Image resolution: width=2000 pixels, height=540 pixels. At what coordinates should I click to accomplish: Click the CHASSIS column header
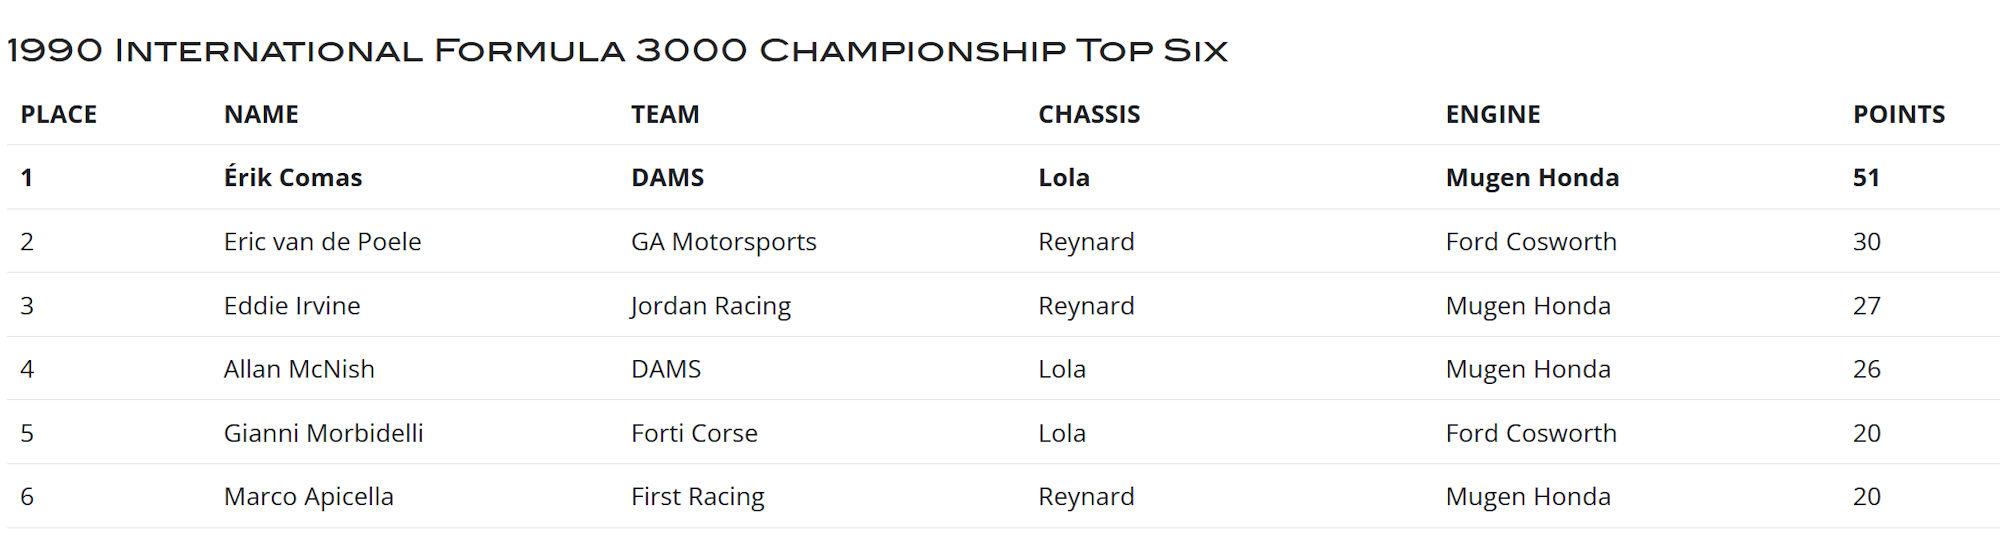coord(1089,115)
